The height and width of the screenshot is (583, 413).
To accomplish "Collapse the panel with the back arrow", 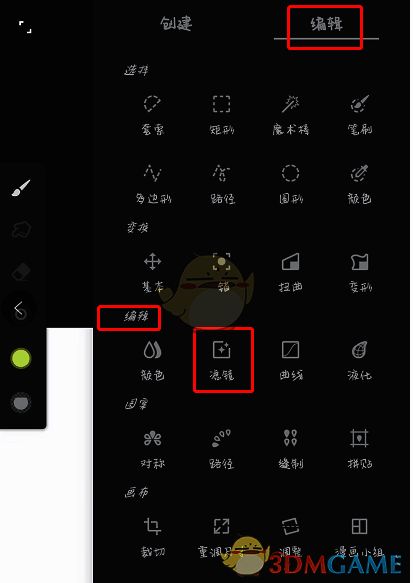I will click(19, 309).
